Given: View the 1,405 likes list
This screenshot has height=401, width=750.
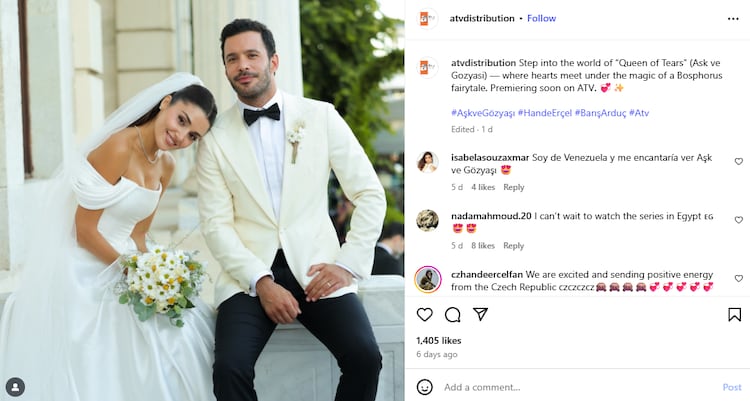Looking at the screenshot, I should pos(439,341).
